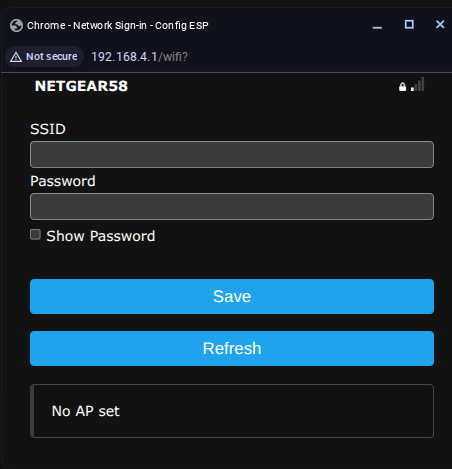Viewport: 452px width, 469px height.
Task: Click the SSID field label
Action: (48, 129)
